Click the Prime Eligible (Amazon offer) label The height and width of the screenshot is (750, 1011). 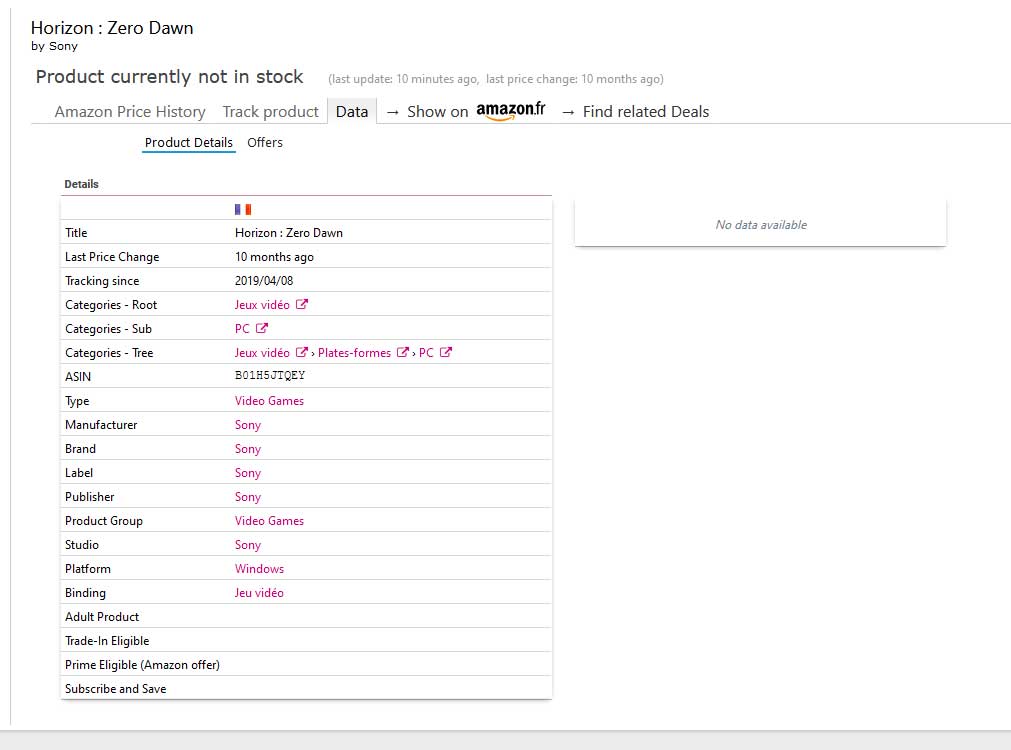click(x=142, y=665)
